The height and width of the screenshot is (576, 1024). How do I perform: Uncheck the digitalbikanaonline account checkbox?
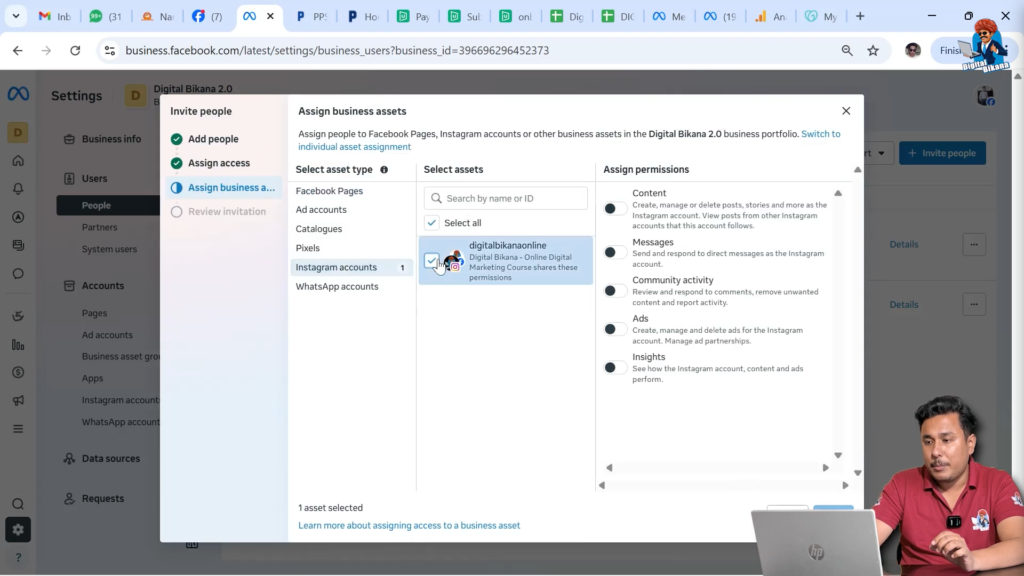tap(432, 261)
